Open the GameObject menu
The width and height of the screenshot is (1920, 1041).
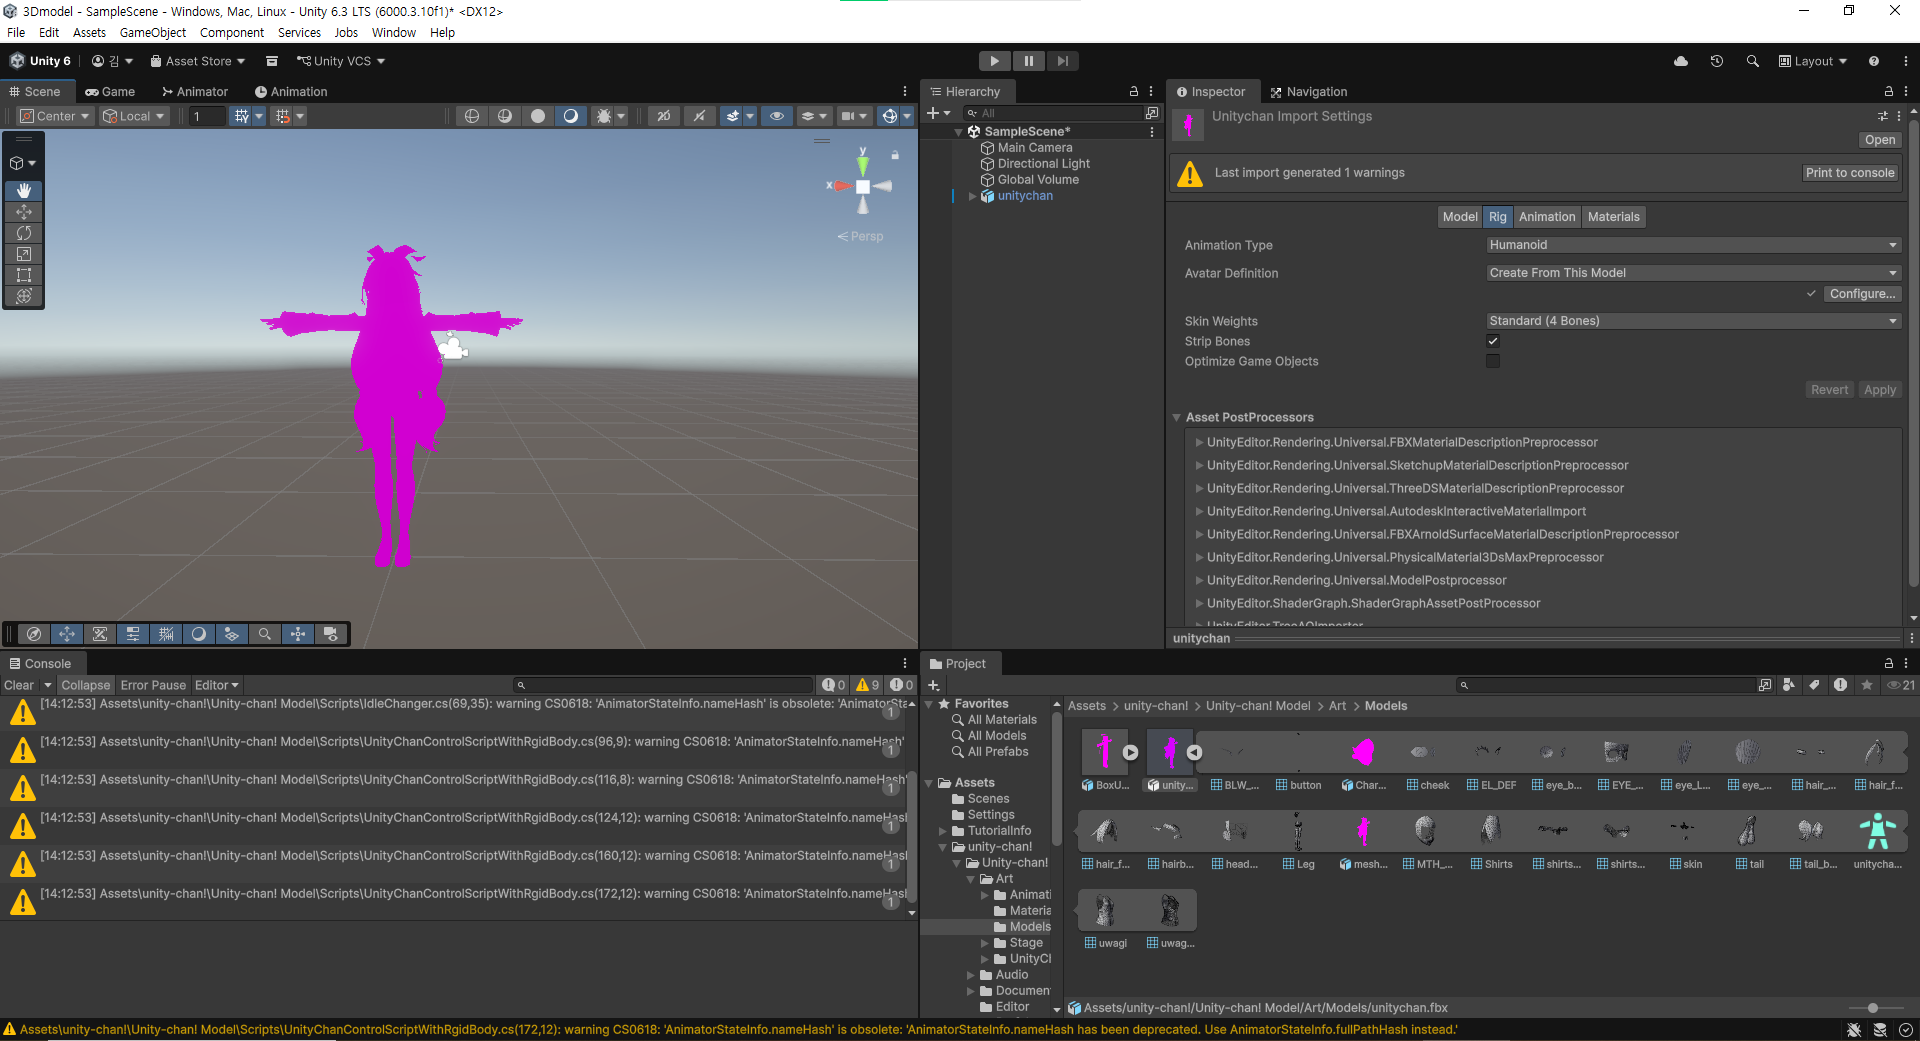153,32
